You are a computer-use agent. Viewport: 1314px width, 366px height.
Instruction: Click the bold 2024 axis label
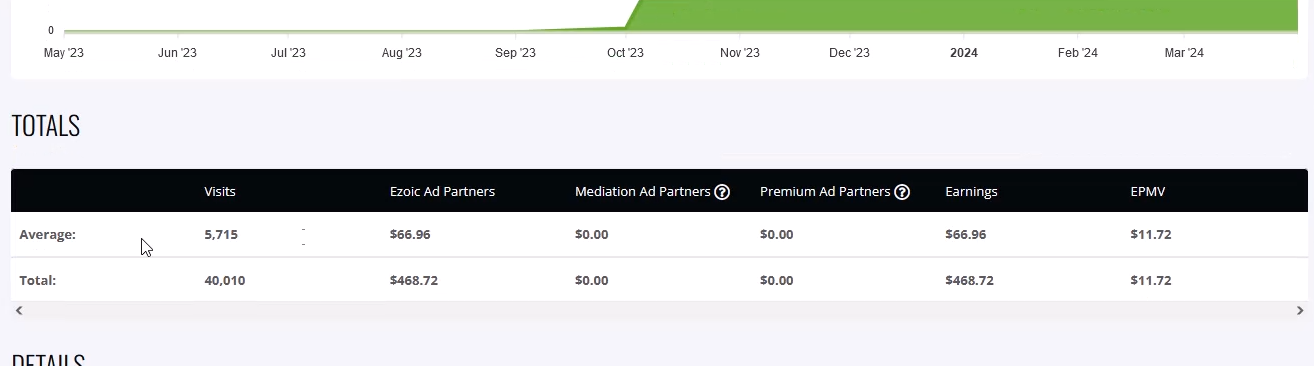click(964, 53)
